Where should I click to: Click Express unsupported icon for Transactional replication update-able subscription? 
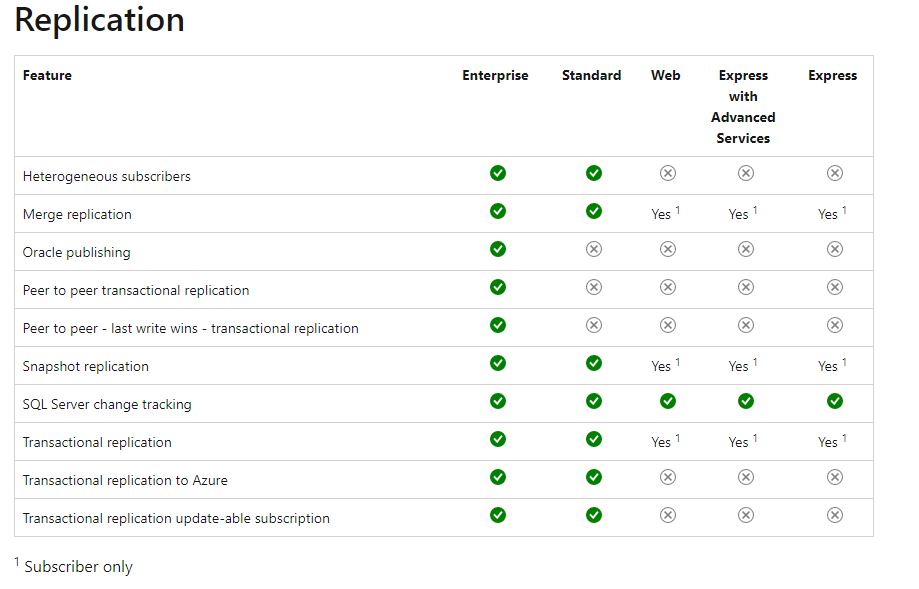tap(835, 515)
